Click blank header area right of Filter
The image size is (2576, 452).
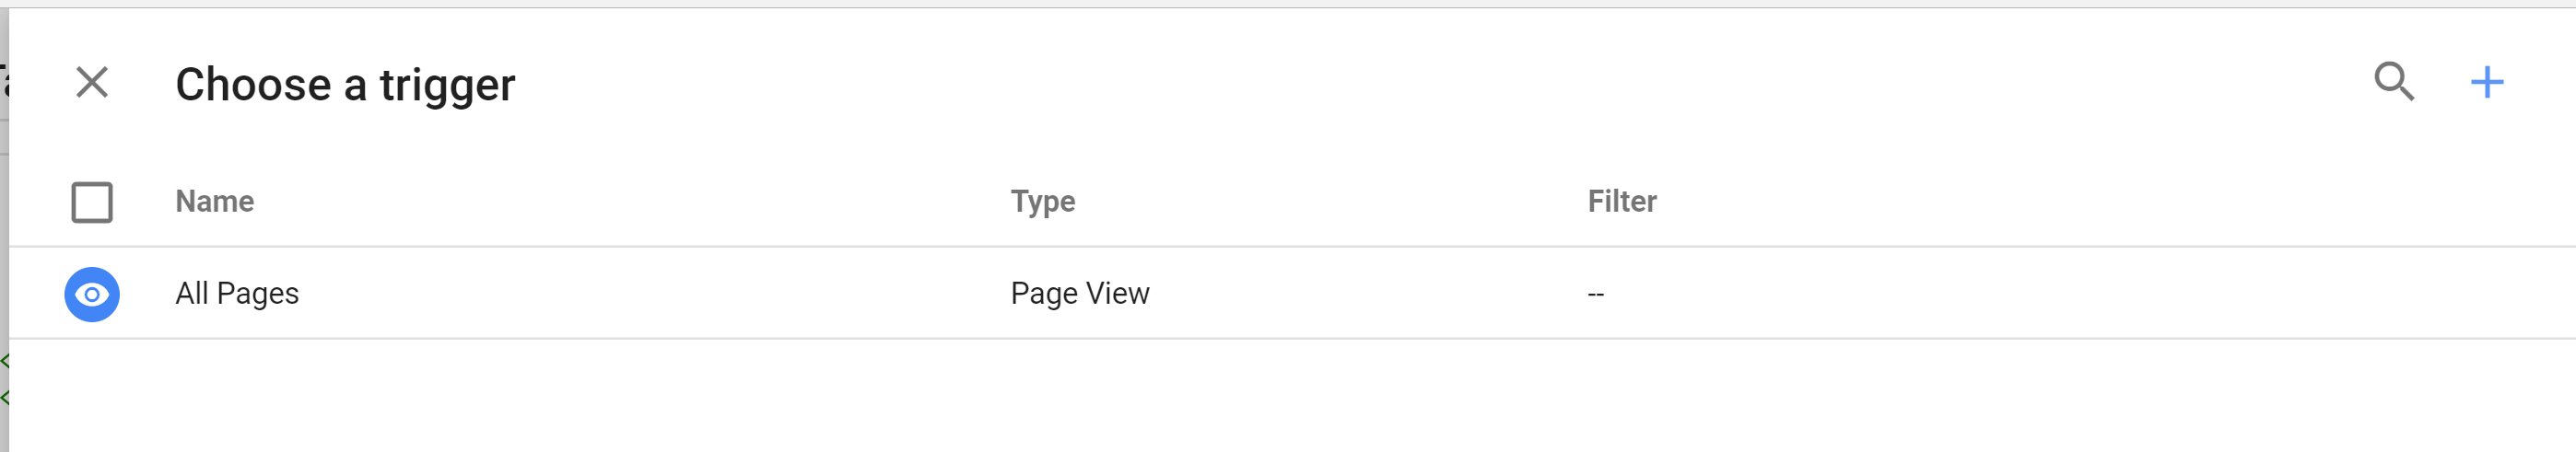(x=2100, y=202)
